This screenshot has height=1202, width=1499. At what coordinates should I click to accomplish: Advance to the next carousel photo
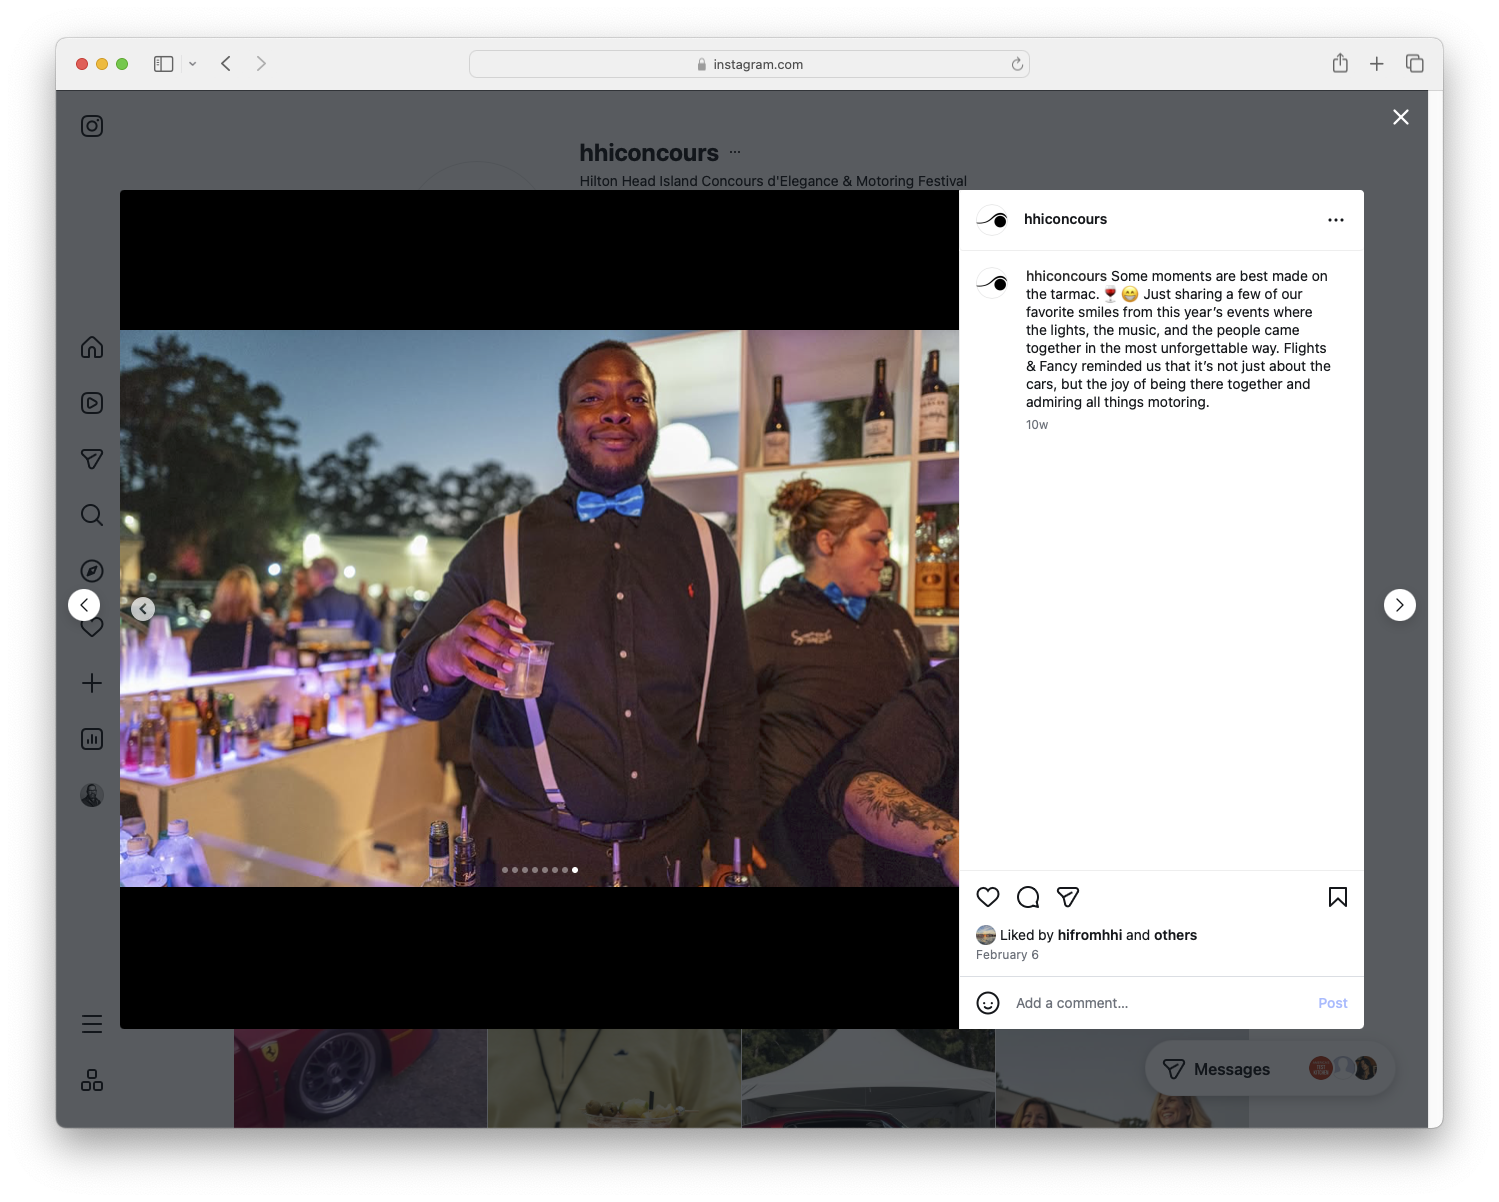tap(1400, 605)
